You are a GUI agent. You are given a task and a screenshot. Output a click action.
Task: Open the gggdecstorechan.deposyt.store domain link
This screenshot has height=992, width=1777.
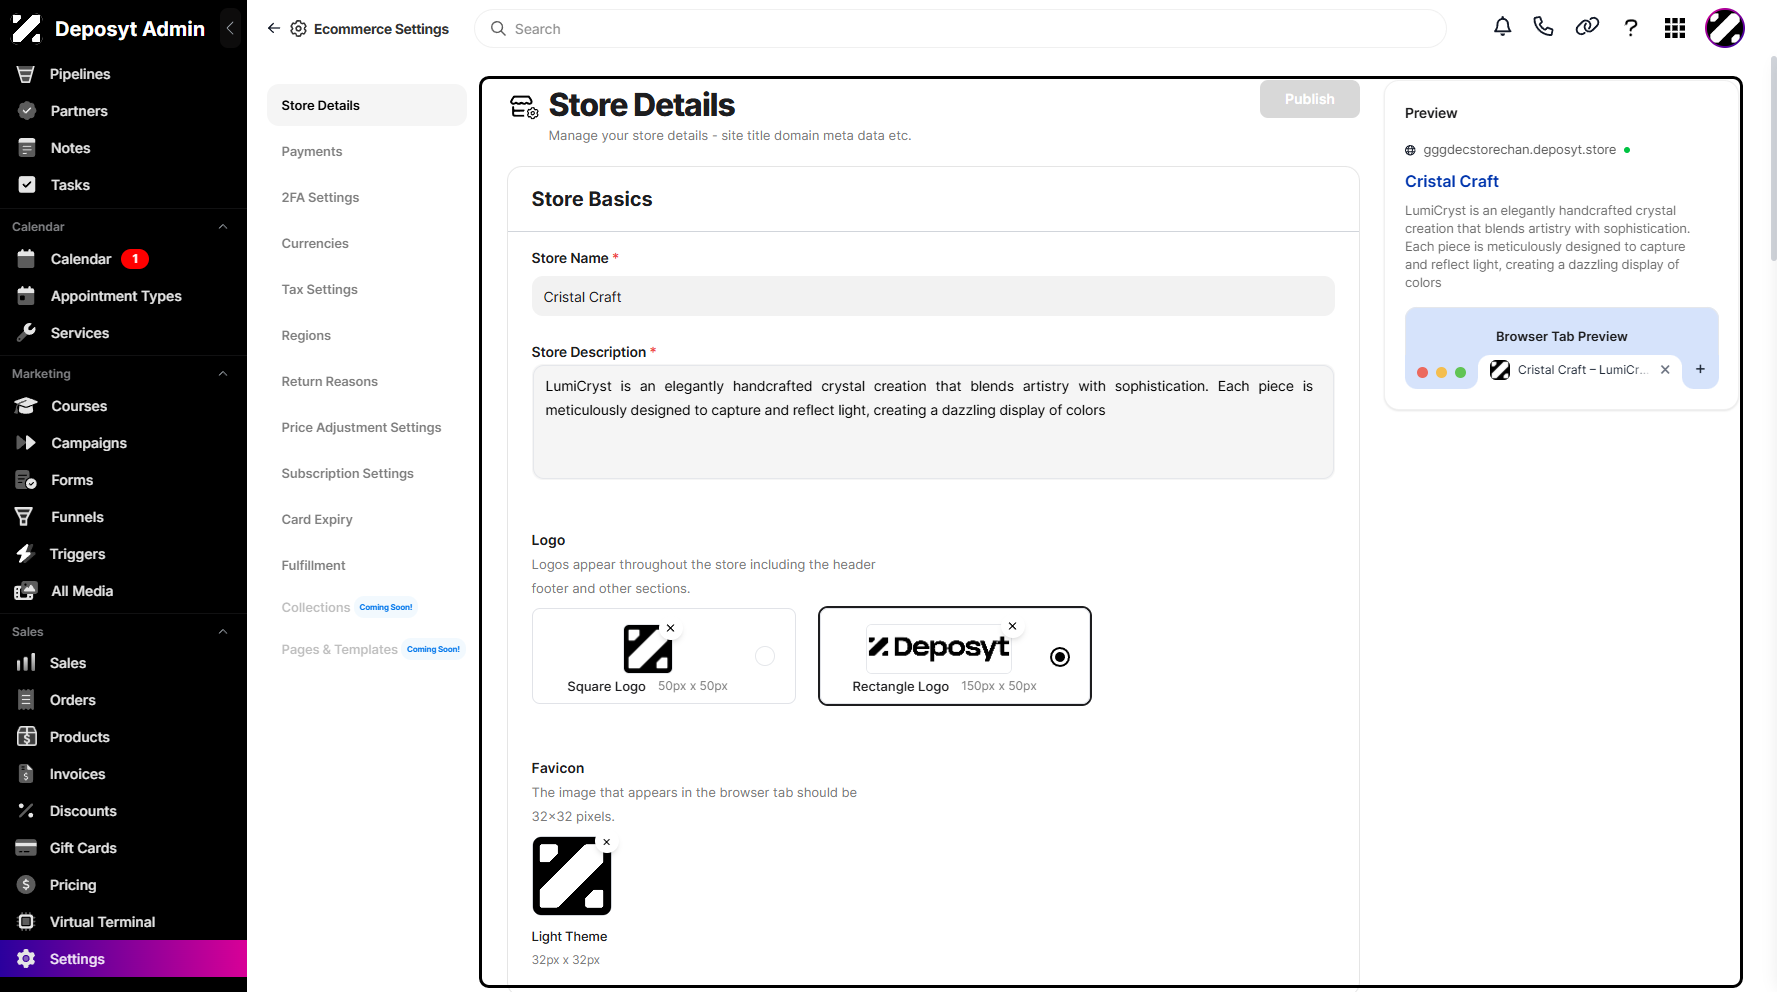1519,150
